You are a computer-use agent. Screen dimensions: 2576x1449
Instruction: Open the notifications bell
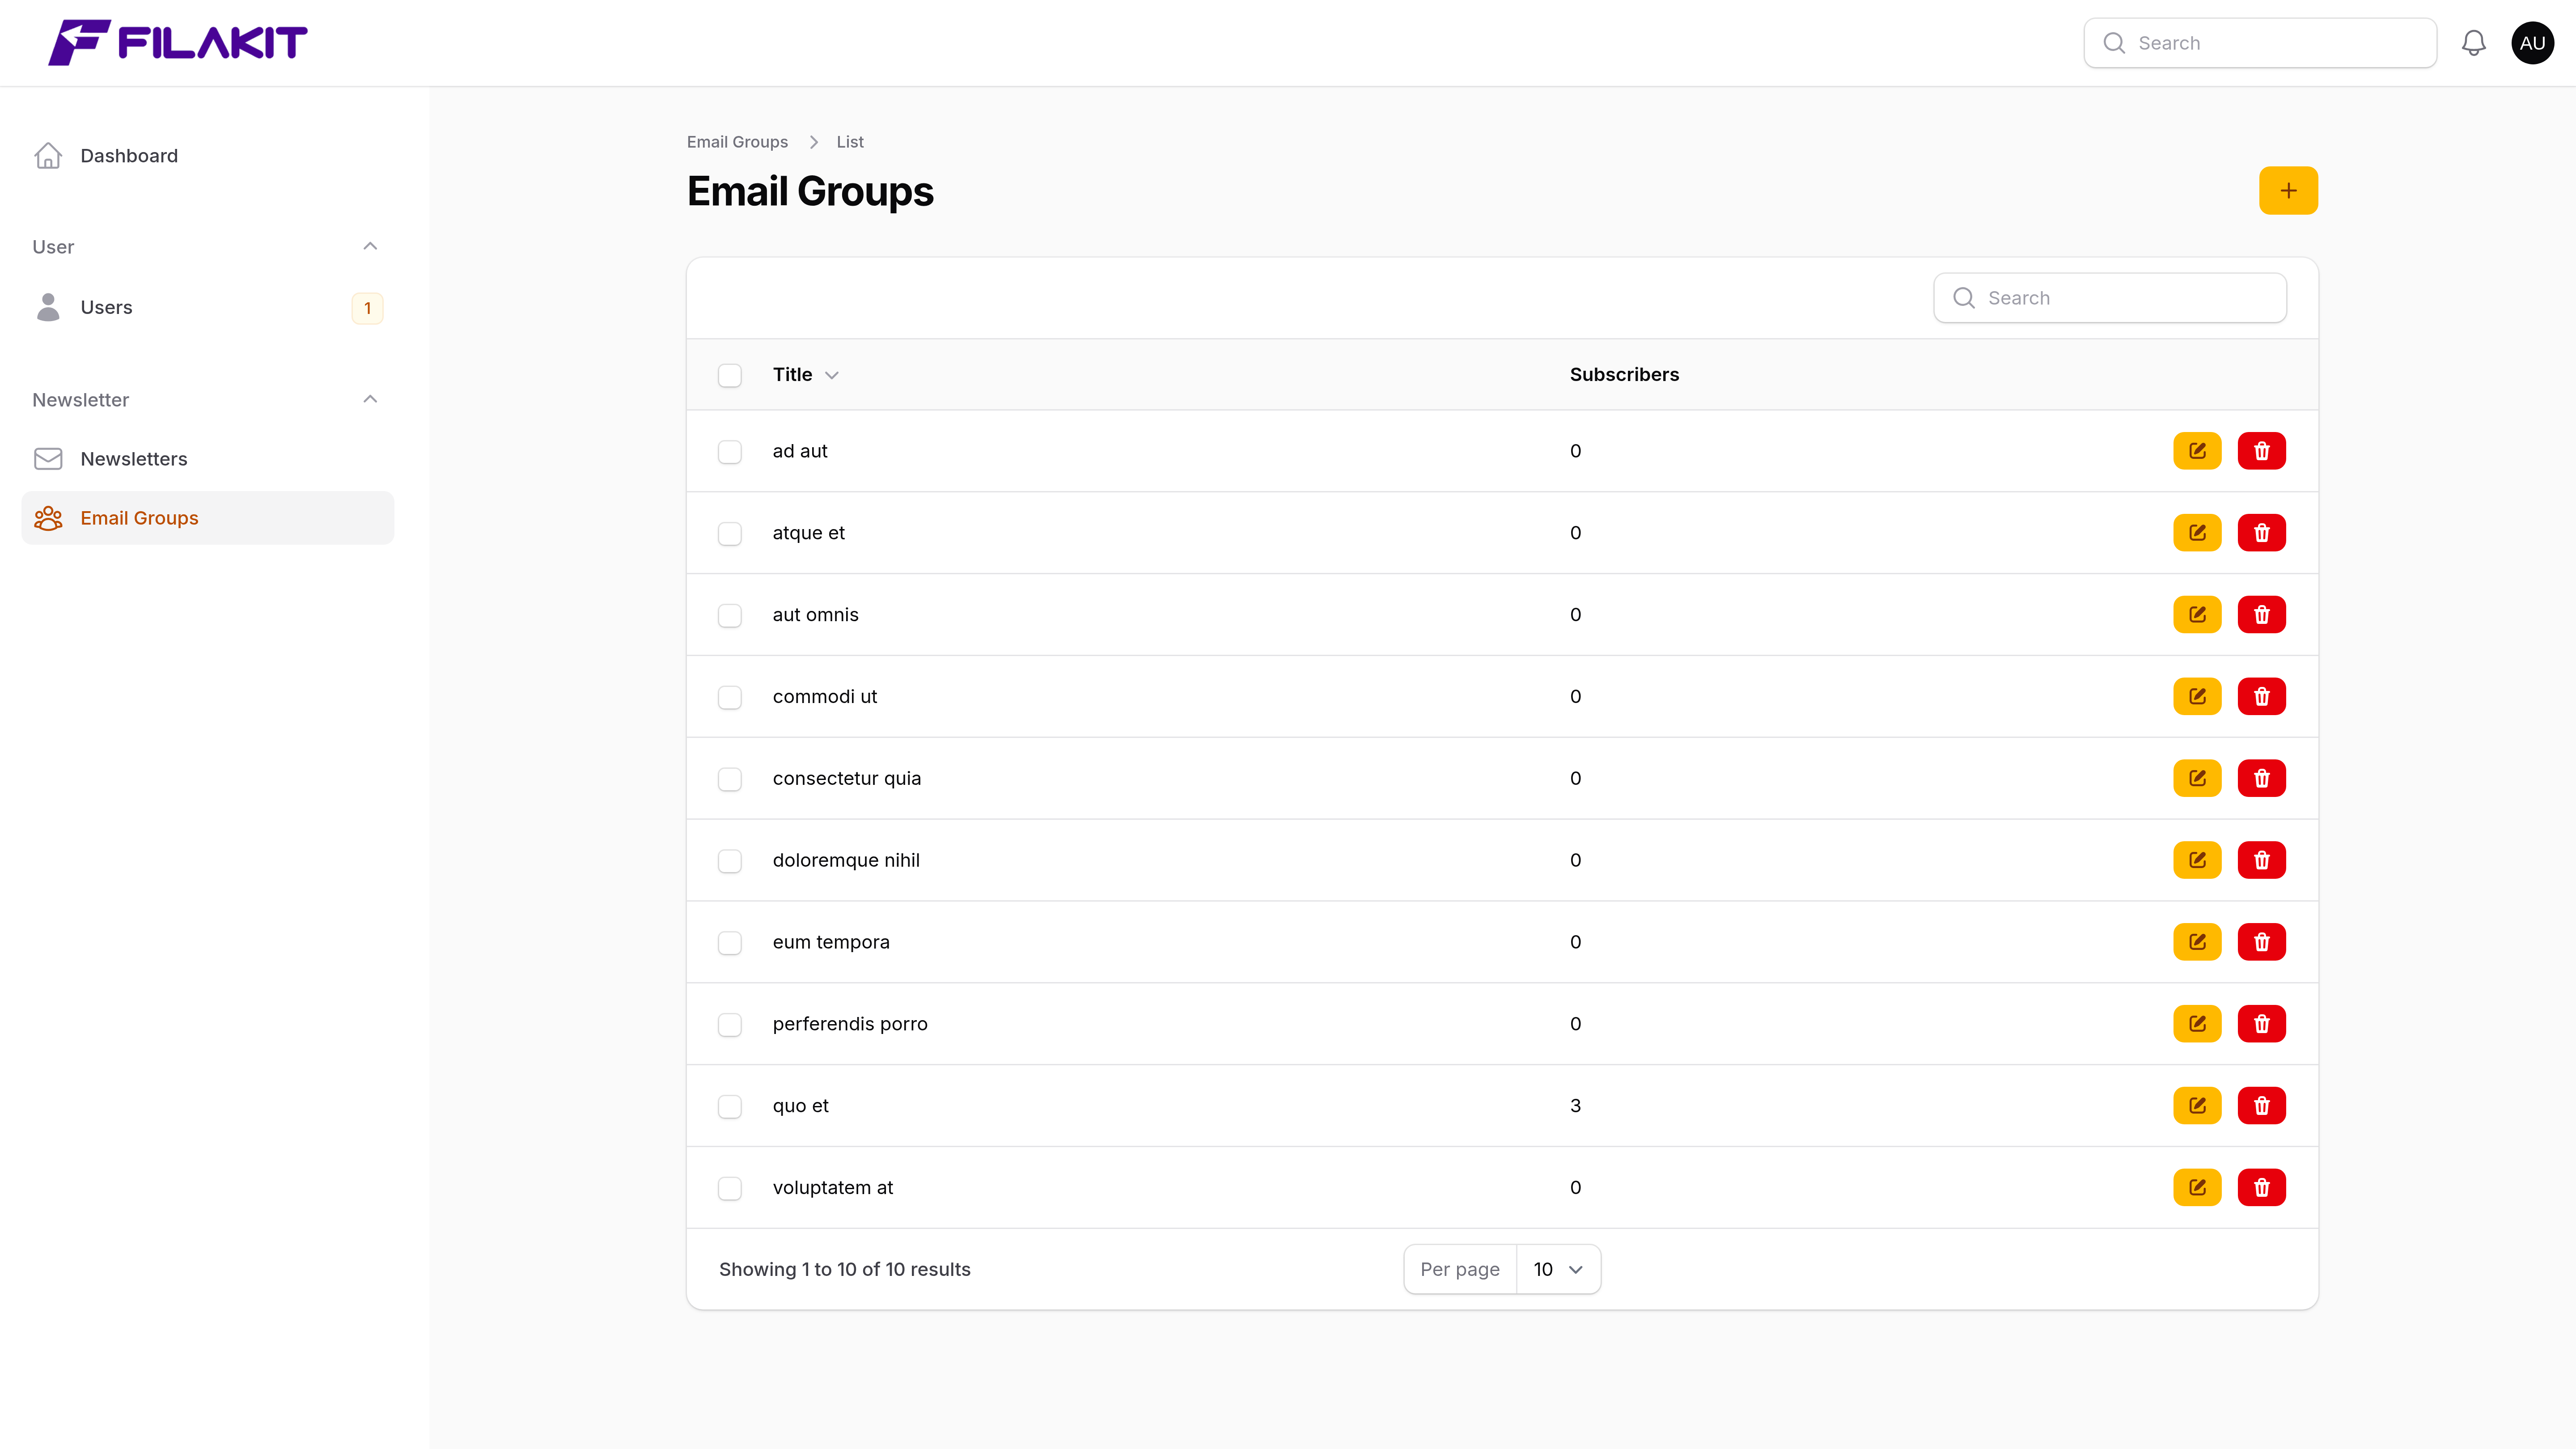(x=2473, y=43)
